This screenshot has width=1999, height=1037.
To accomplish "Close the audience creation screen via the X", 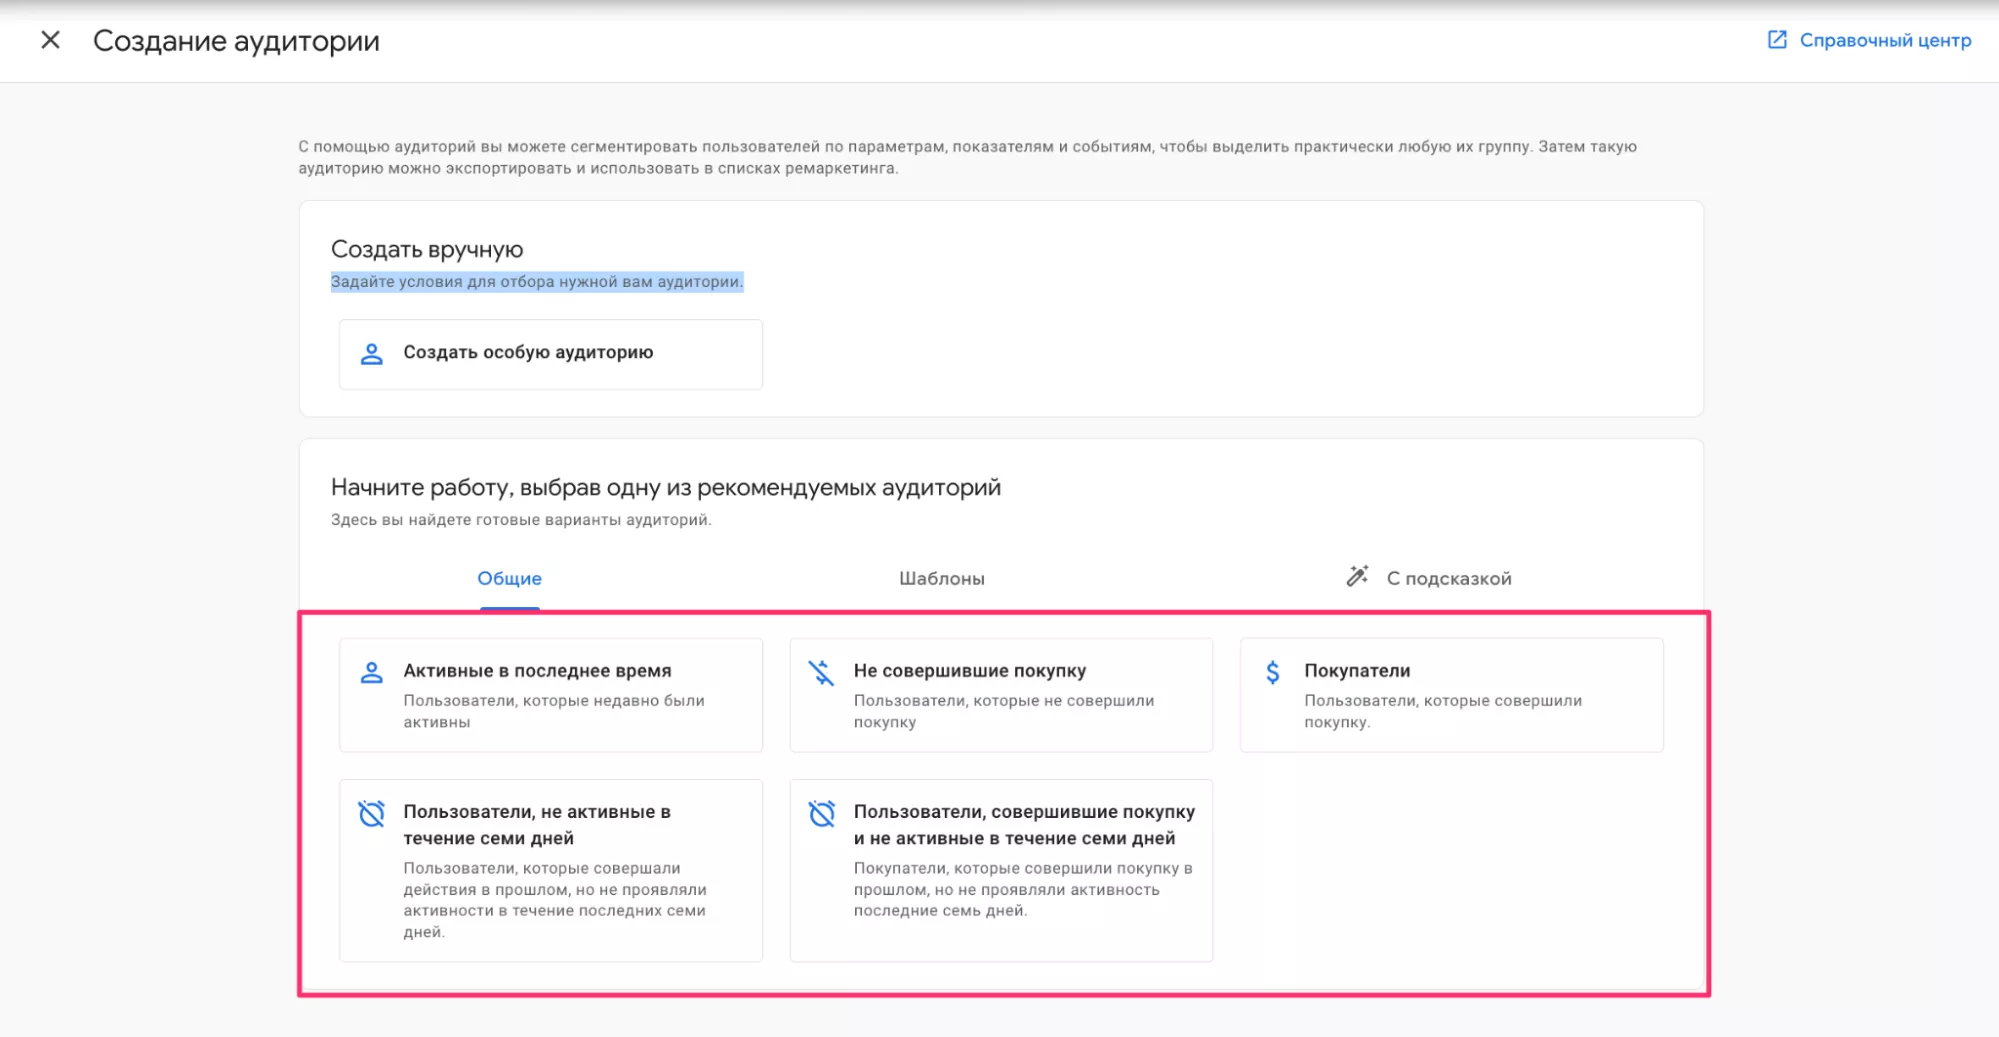I will tap(50, 41).
